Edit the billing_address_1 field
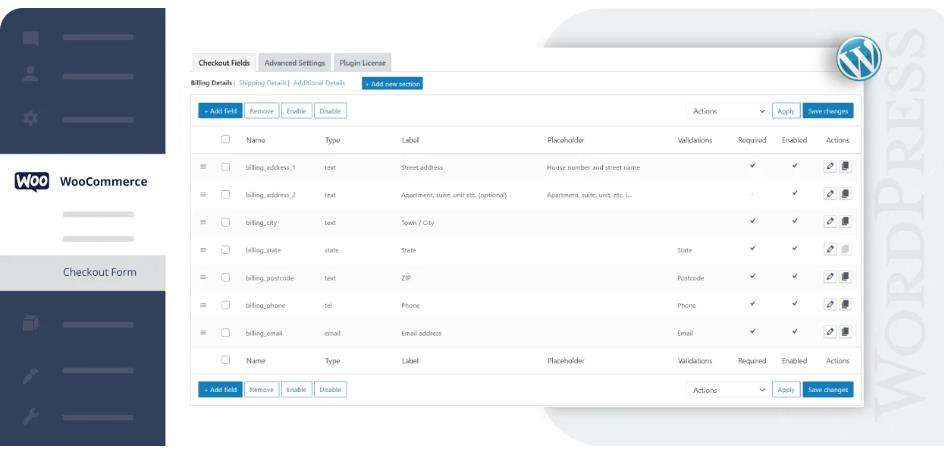 tap(830, 166)
